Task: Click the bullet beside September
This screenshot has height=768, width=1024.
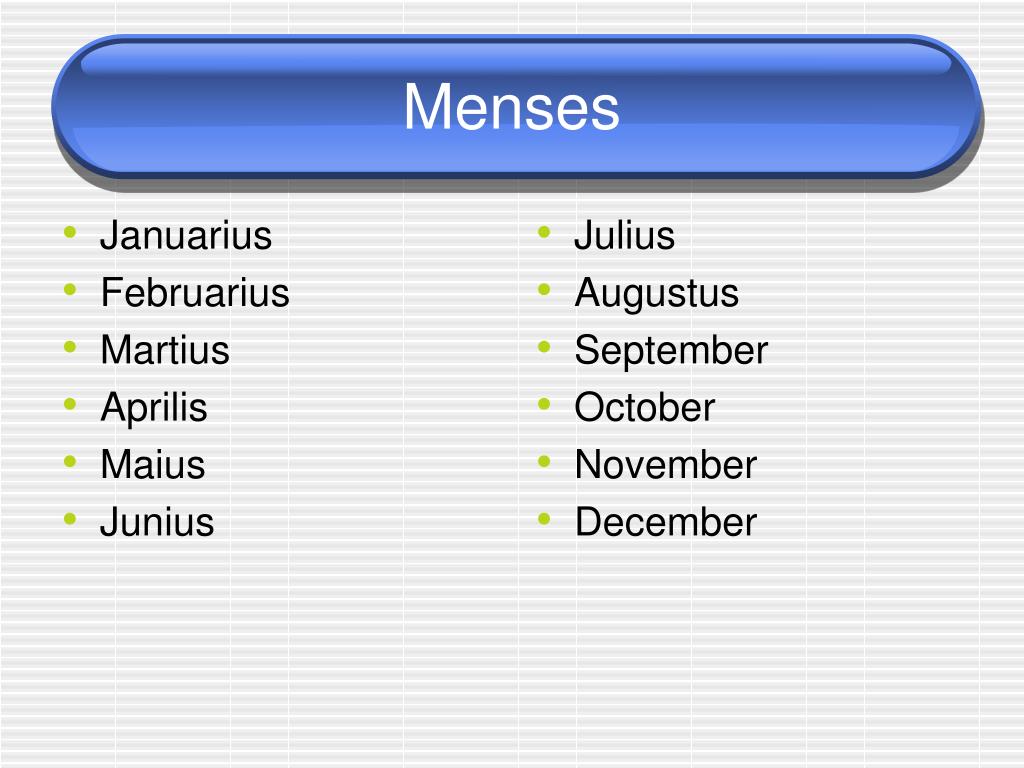Action: [x=544, y=347]
